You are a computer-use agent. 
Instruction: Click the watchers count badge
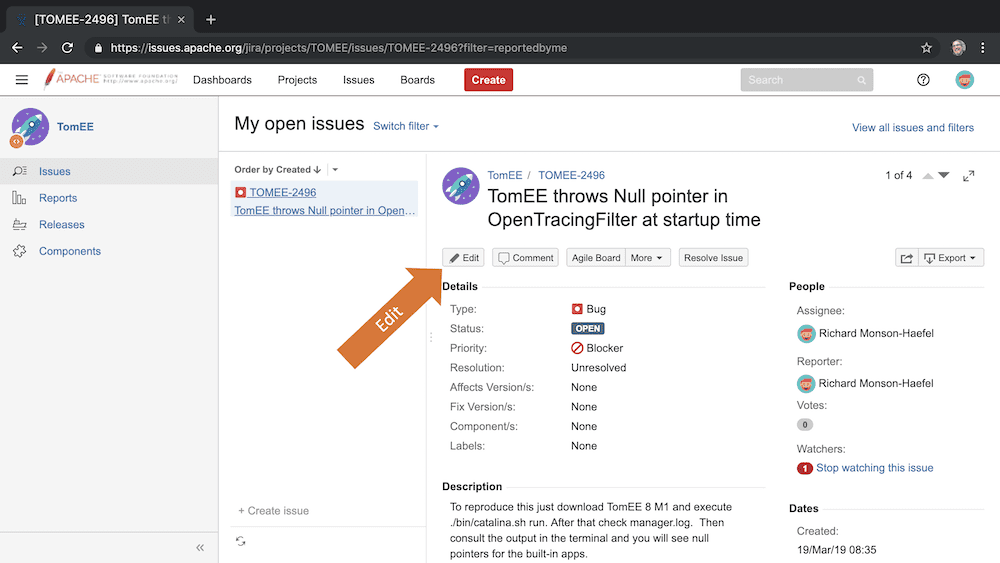[x=804, y=468]
